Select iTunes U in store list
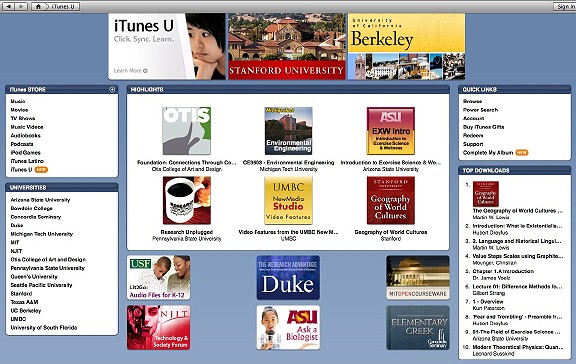 click(x=21, y=170)
